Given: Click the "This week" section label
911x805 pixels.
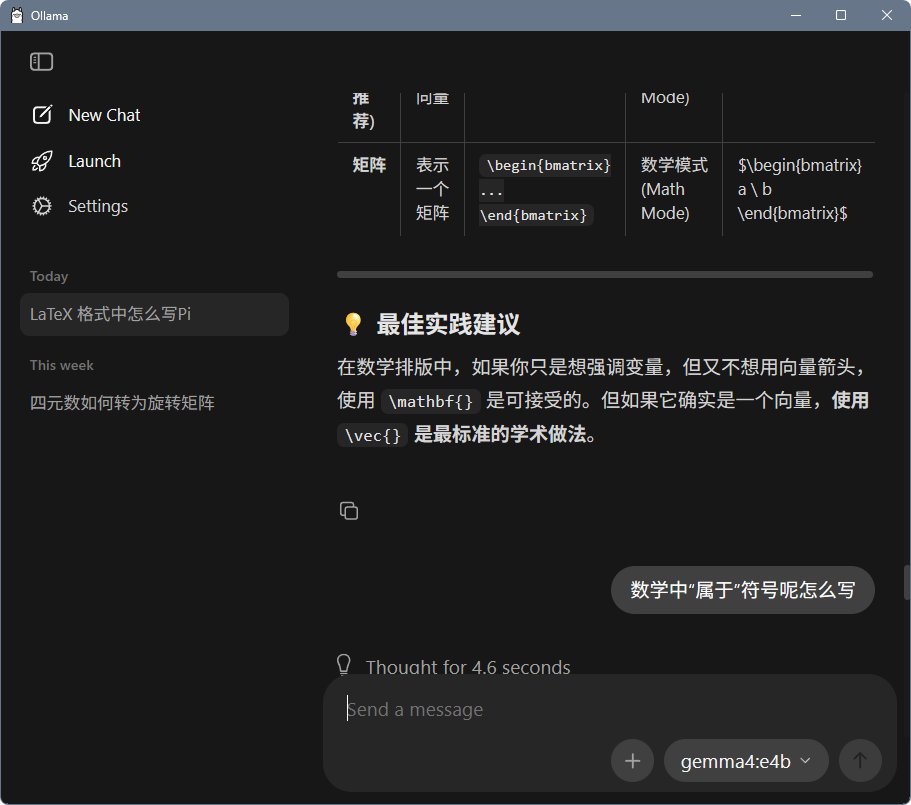Looking at the screenshot, I should [62, 365].
